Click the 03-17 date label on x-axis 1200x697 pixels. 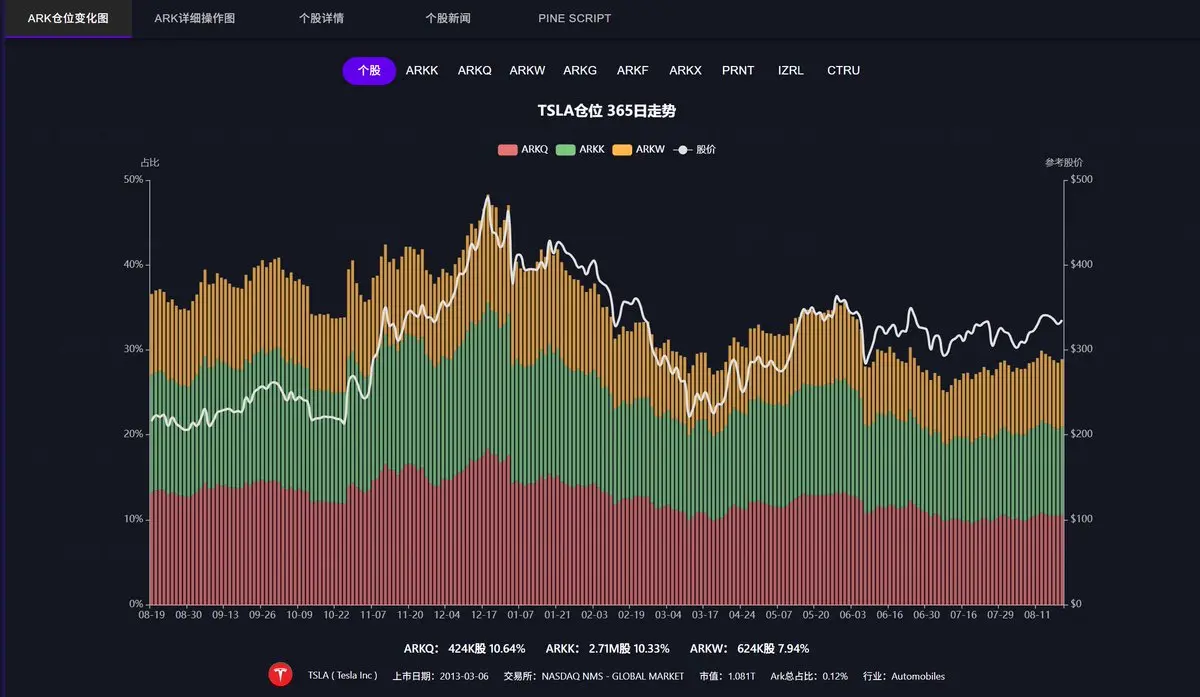coord(705,615)
